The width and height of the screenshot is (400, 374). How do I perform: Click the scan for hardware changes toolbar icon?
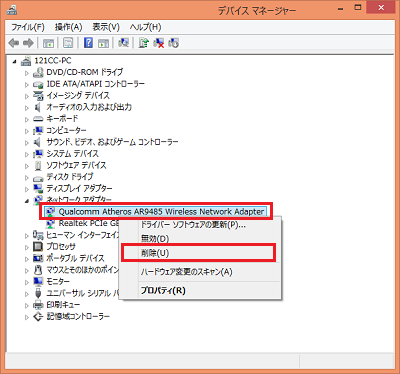124,43
